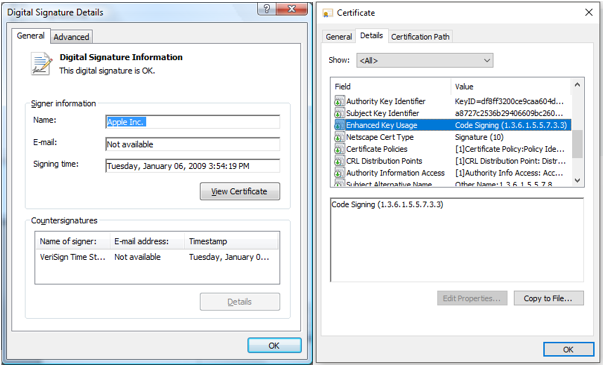
Task: Click the Authority Information Access field icon
Action: coord(338,173)
